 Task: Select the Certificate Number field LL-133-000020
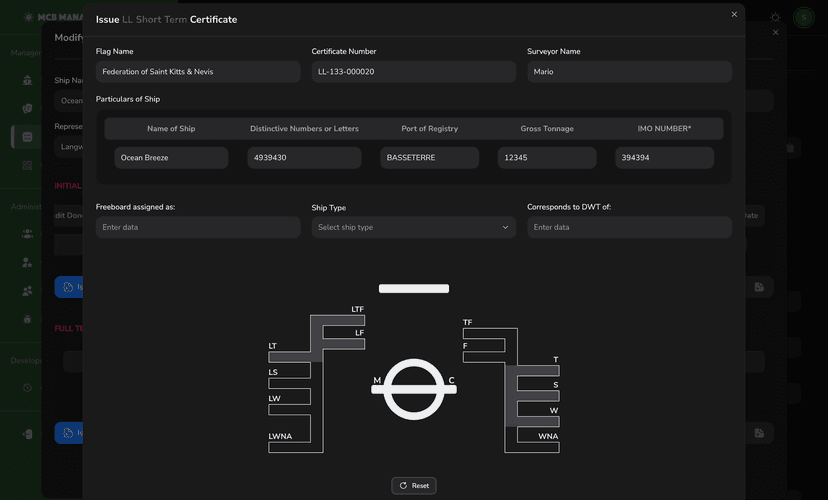(413, 72)
